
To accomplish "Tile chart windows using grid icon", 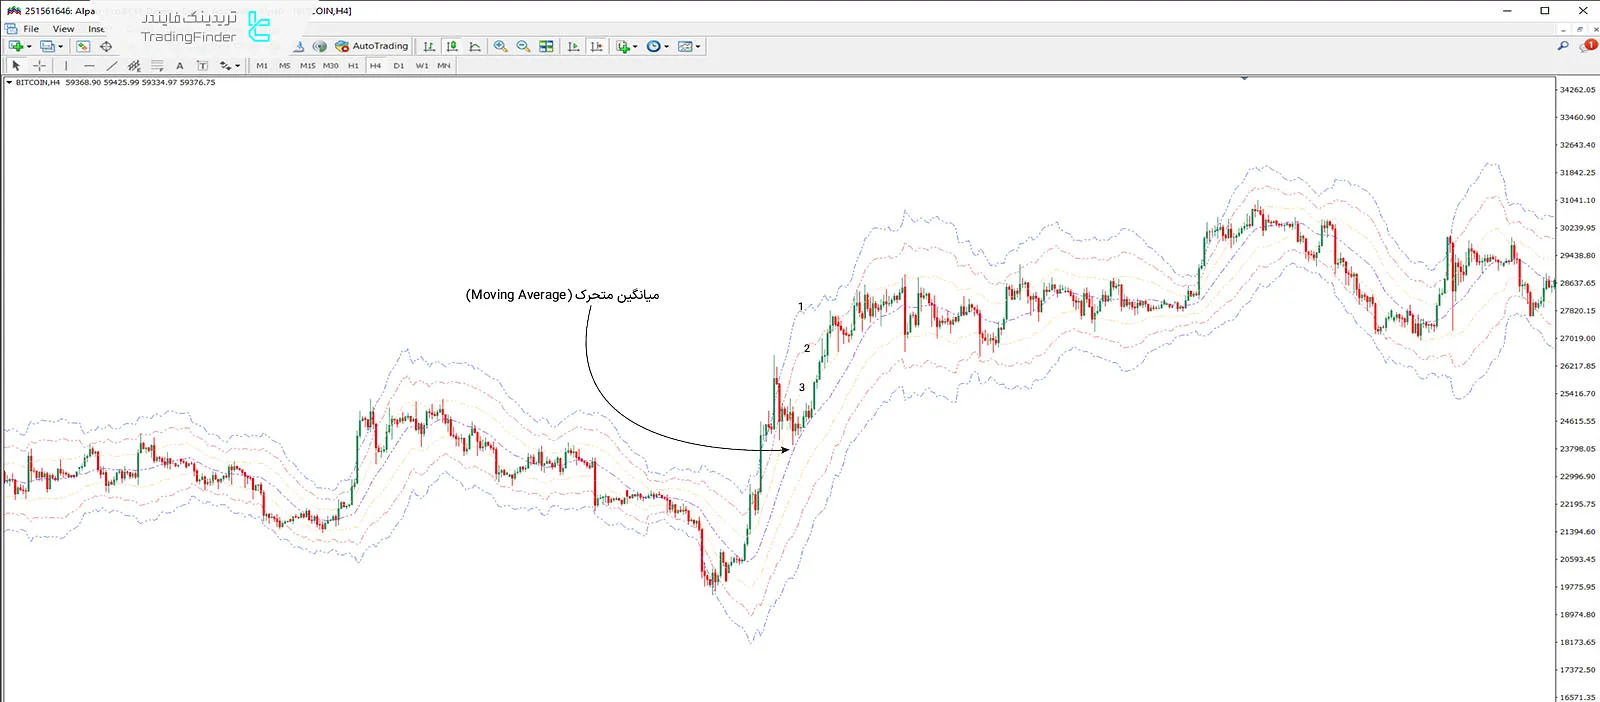I will click(546, 46).
